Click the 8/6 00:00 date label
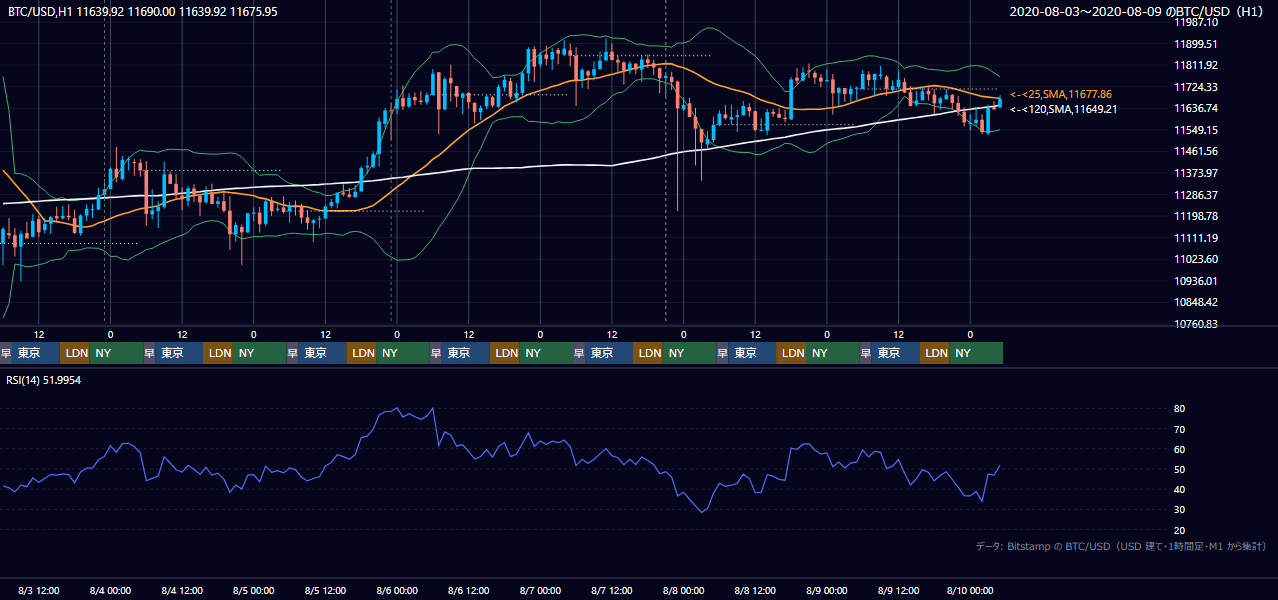Screen dimensions: 1278x600 [398, 590]
